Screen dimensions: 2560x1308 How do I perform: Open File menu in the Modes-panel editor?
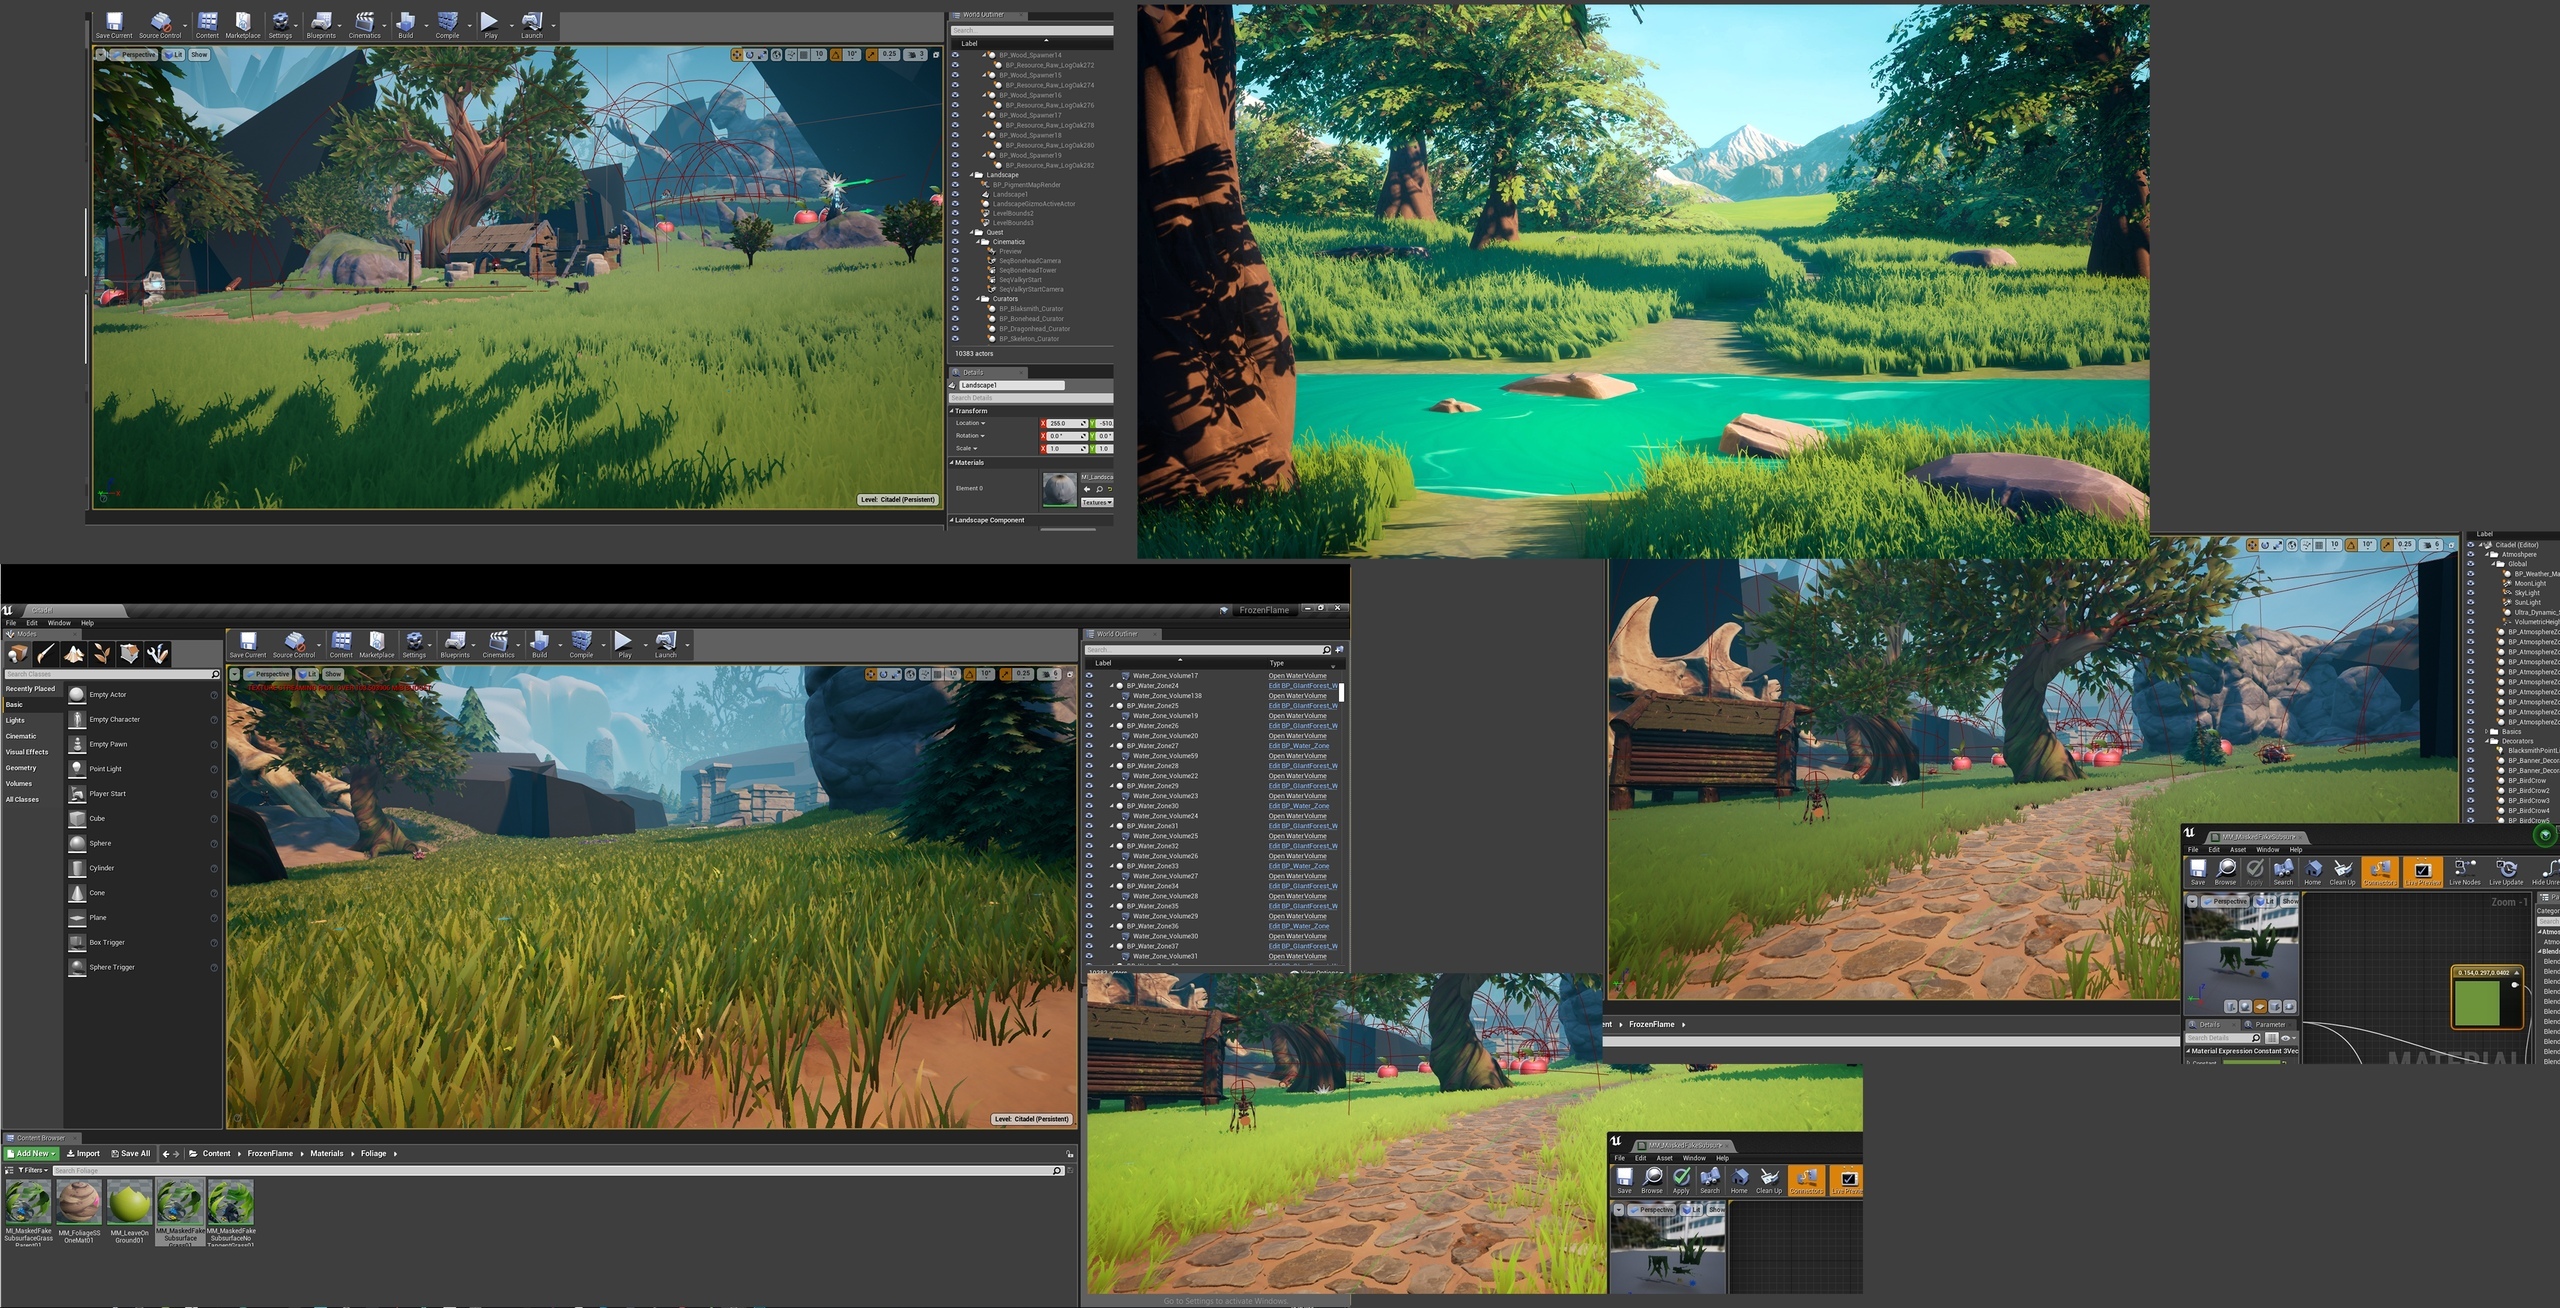[11, 623]
